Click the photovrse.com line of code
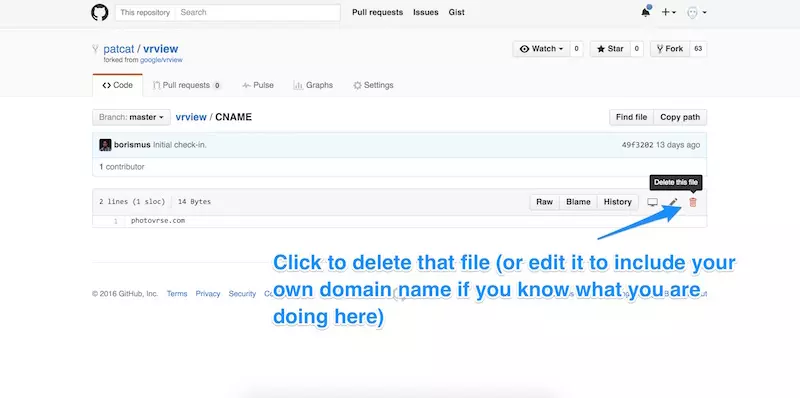 (158, 221)
